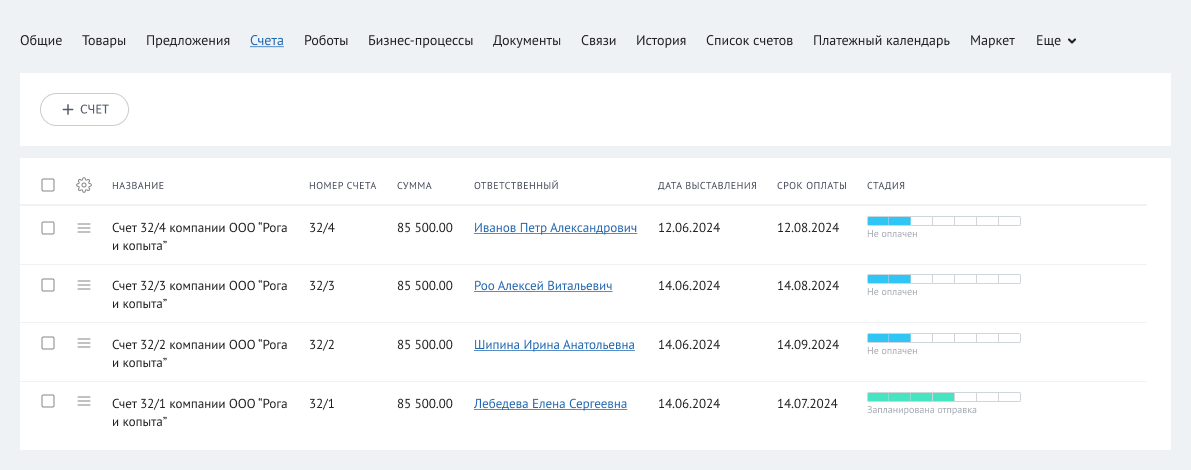Image resolution: width=1191 pixels, height=470 pixels.
Task: Open row menu for invoice 32/4
Action: click(x=84, y=228)
